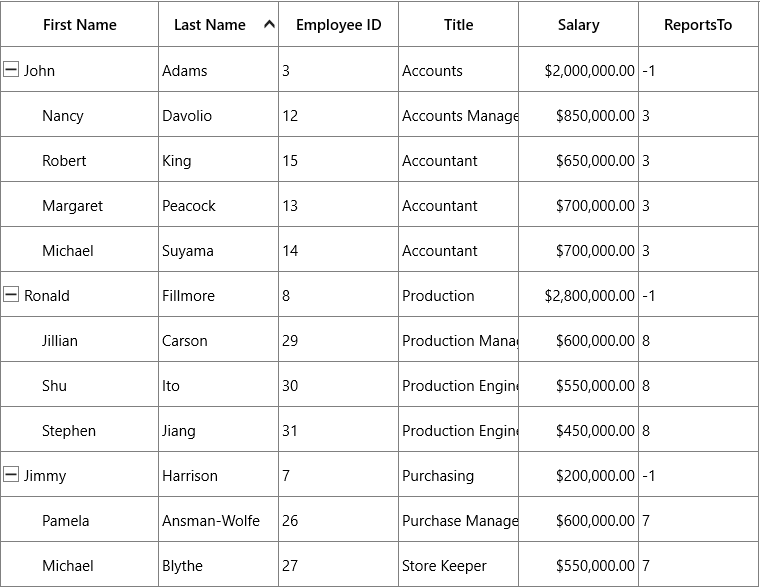Screen dimensions: 760x587
Task: Select Peacock last name cell
Action: 219,205
